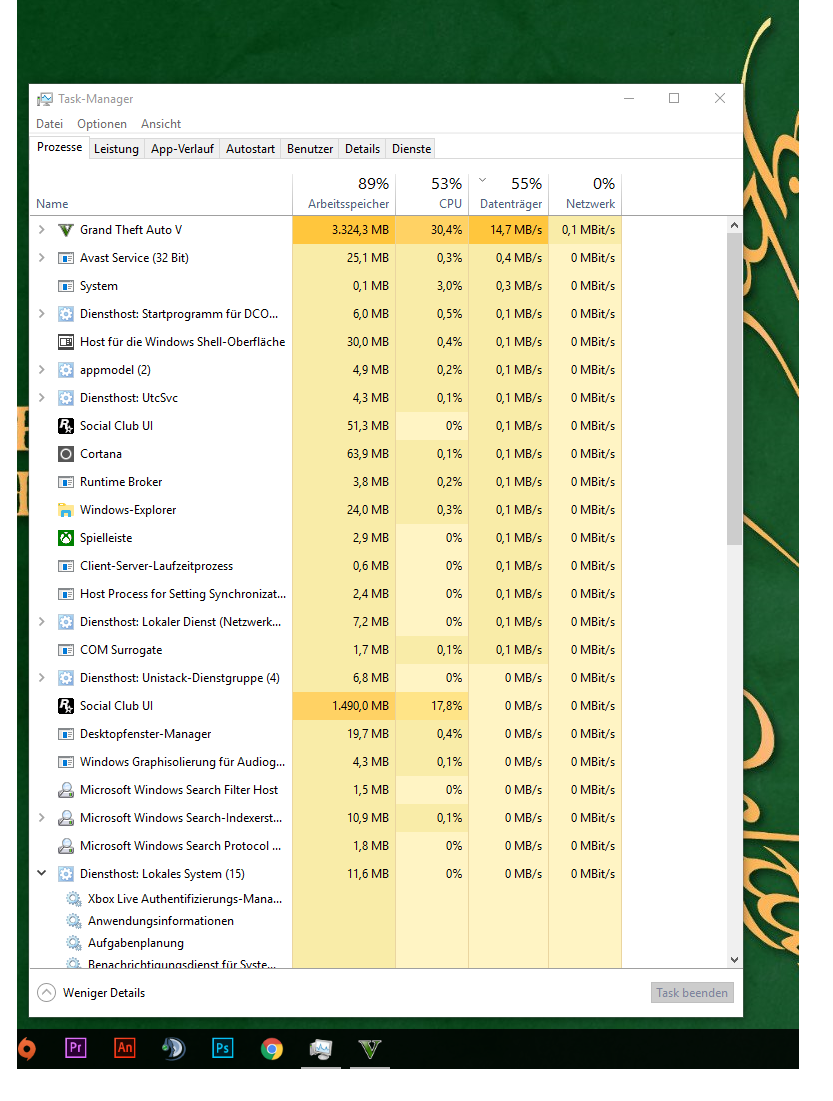Select Host Process for Setting Synchronizat... row
The height and width of the screenshot is (1101, 833).
326,594
